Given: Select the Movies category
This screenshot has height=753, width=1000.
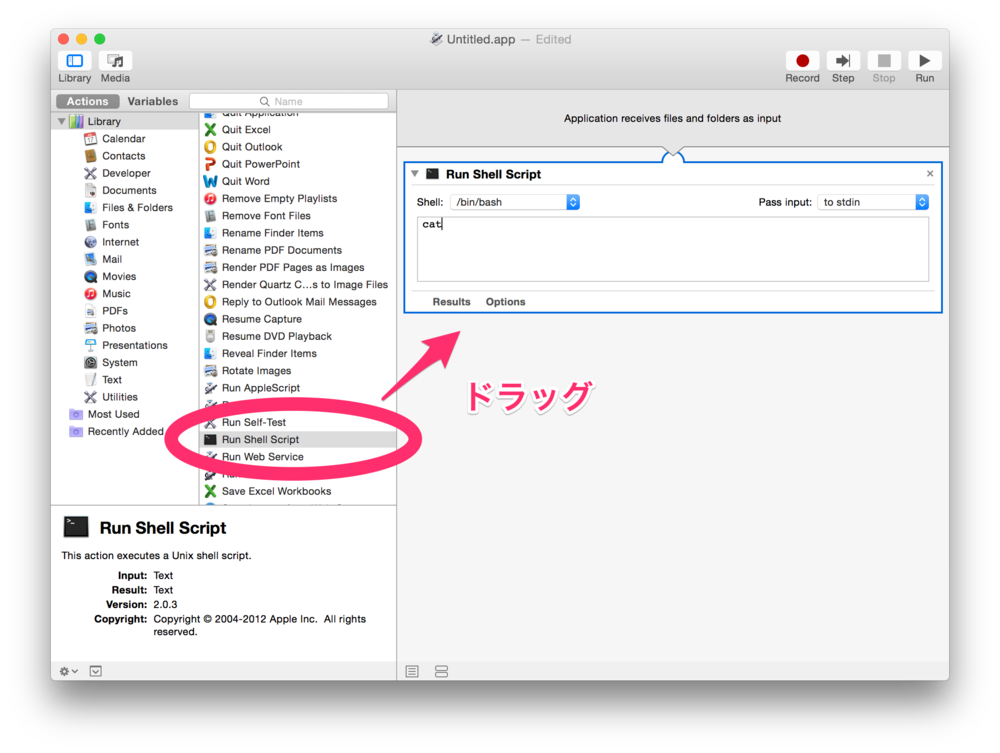Looking at the screenshot, I should (119, 276).
